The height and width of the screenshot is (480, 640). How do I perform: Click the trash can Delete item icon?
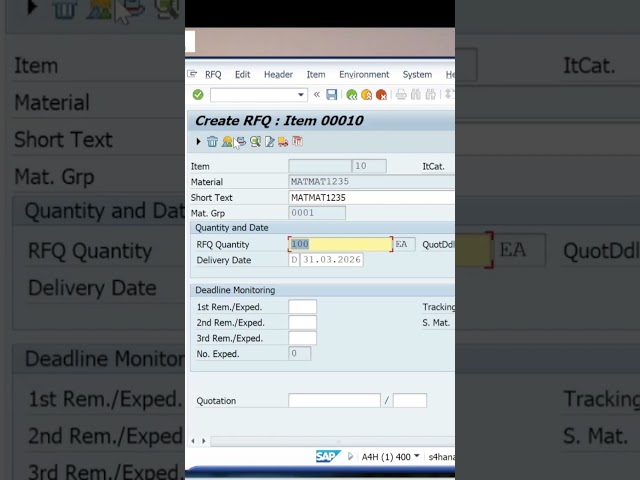pyautogui.click(x=212, y=142)
